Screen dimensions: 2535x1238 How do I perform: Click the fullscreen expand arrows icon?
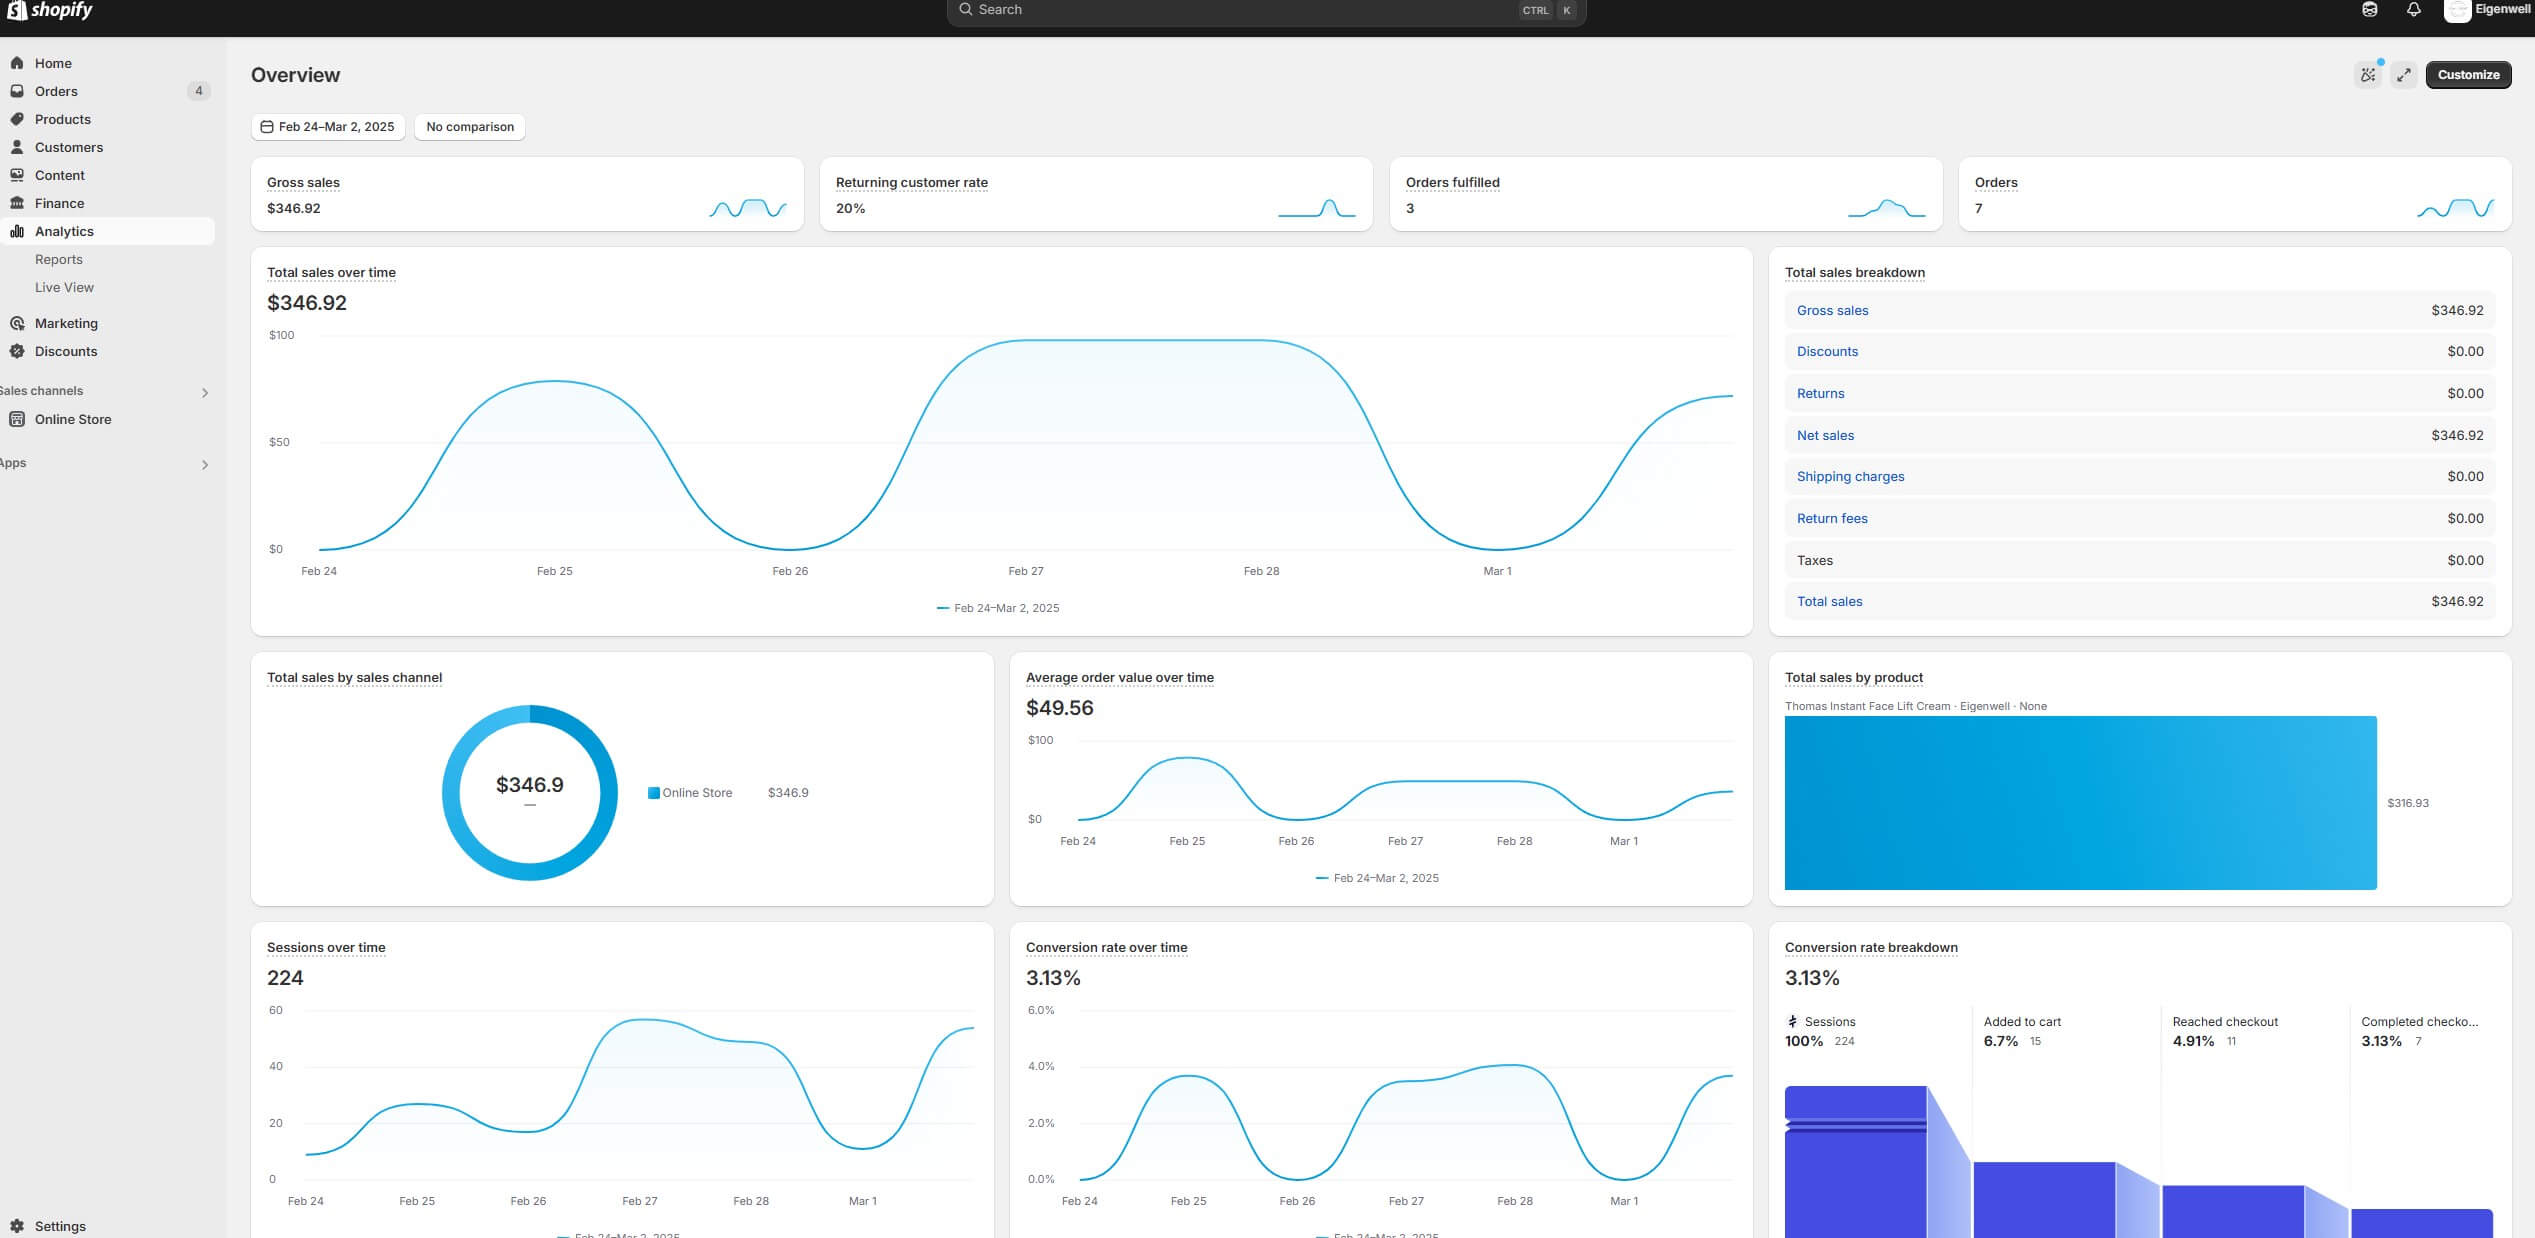[2404, 75]
